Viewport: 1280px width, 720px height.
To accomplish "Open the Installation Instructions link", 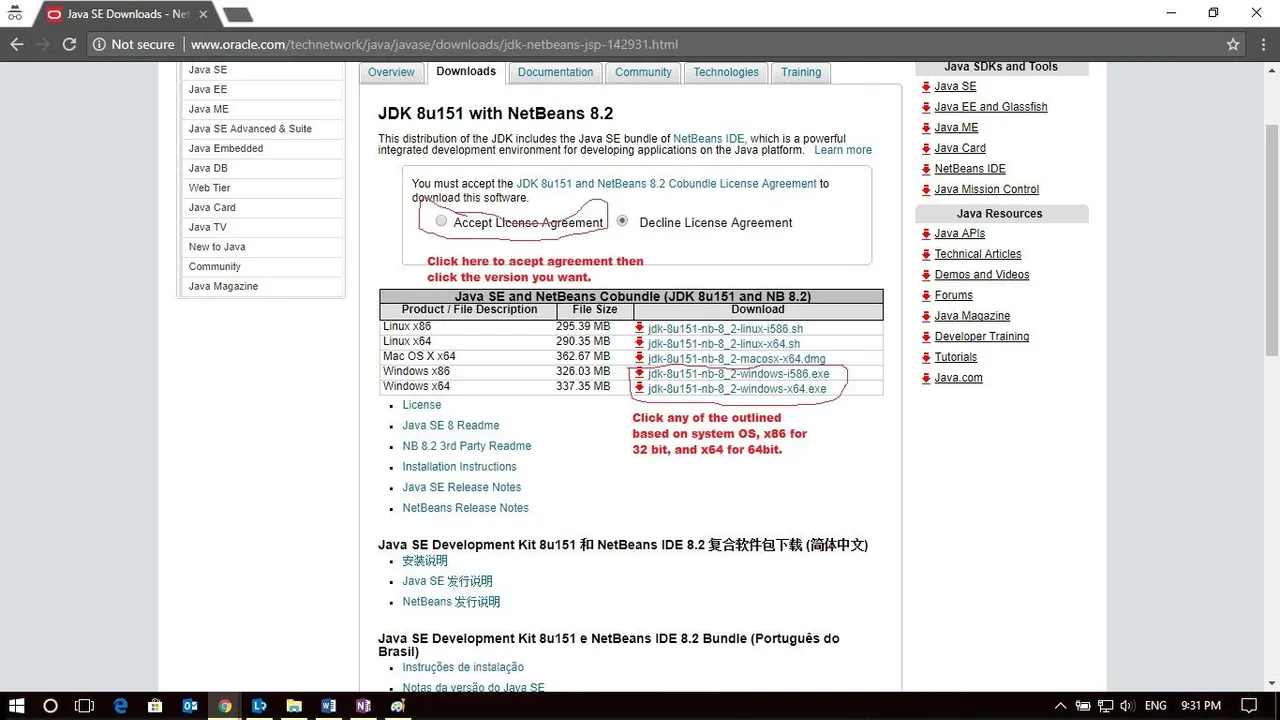I will coord(459,467).
